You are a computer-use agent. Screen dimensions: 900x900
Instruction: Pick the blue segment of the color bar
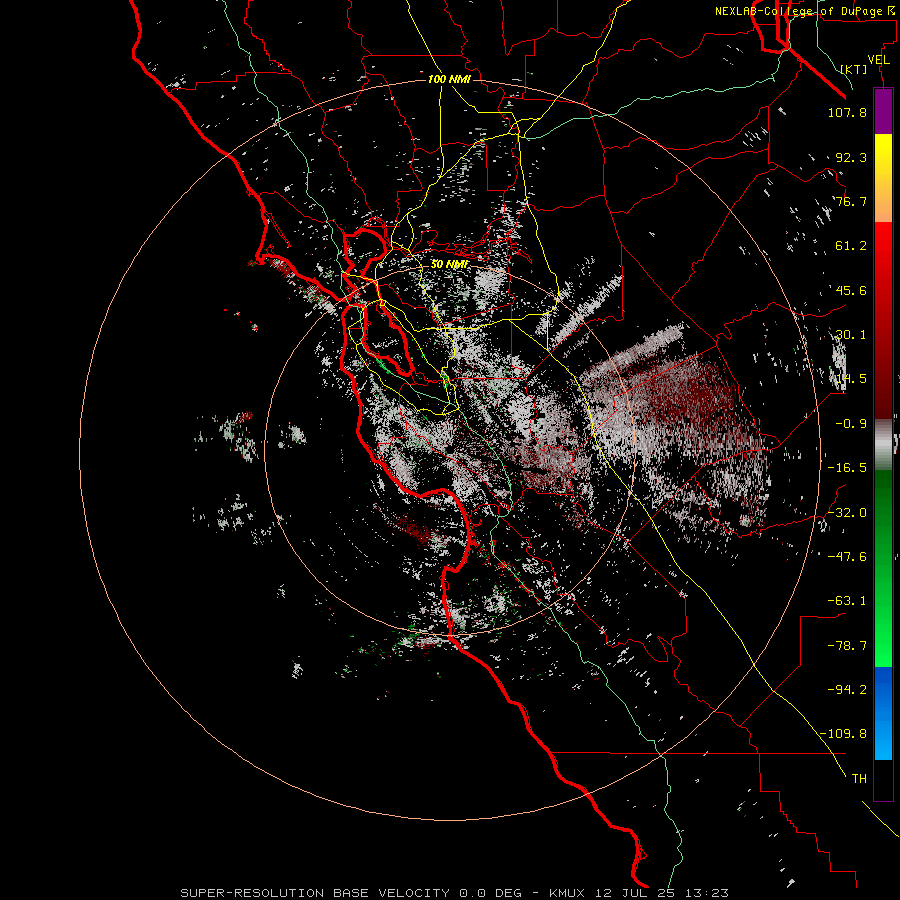tap(883, 713)
